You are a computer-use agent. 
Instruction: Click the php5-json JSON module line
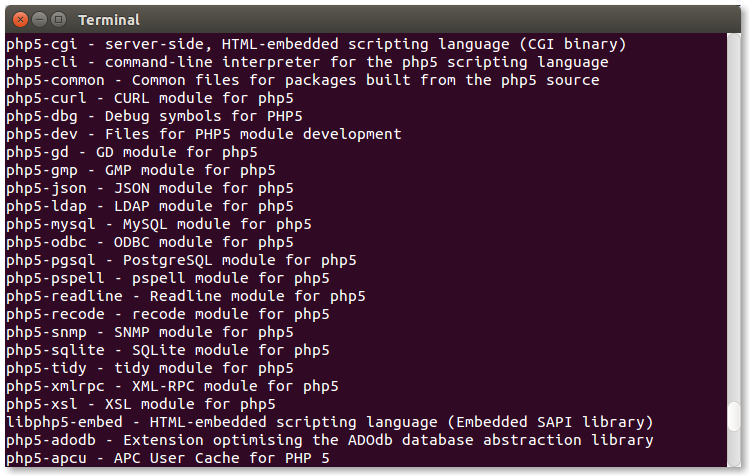point(149,188)
